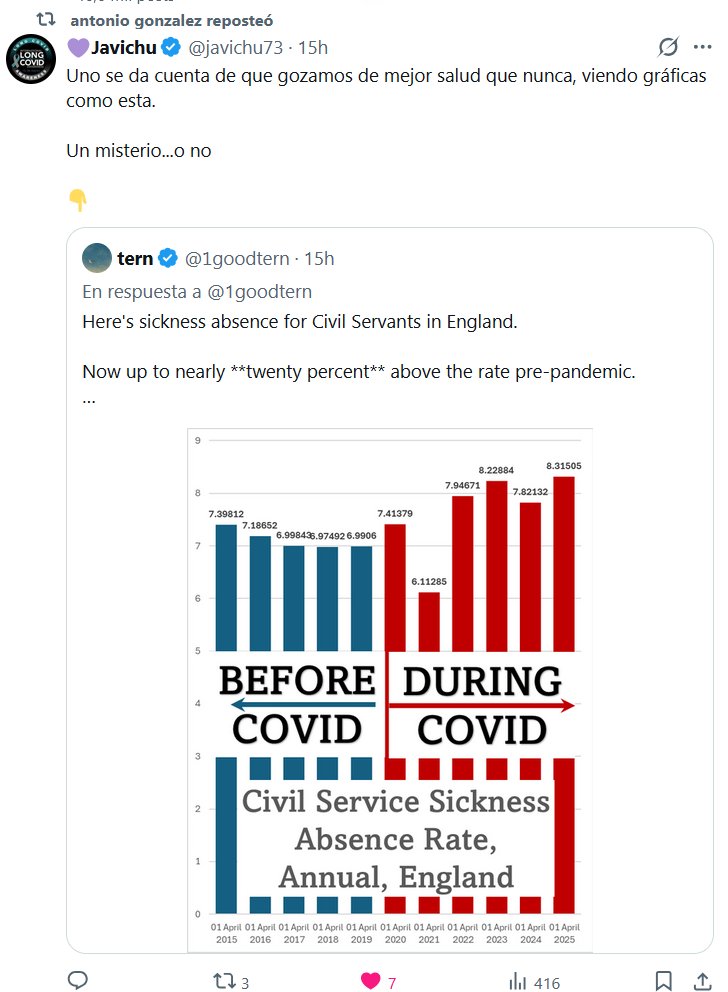
Task: Click the repost icon showing 3 reposts
Action: [x=224, y=981]
